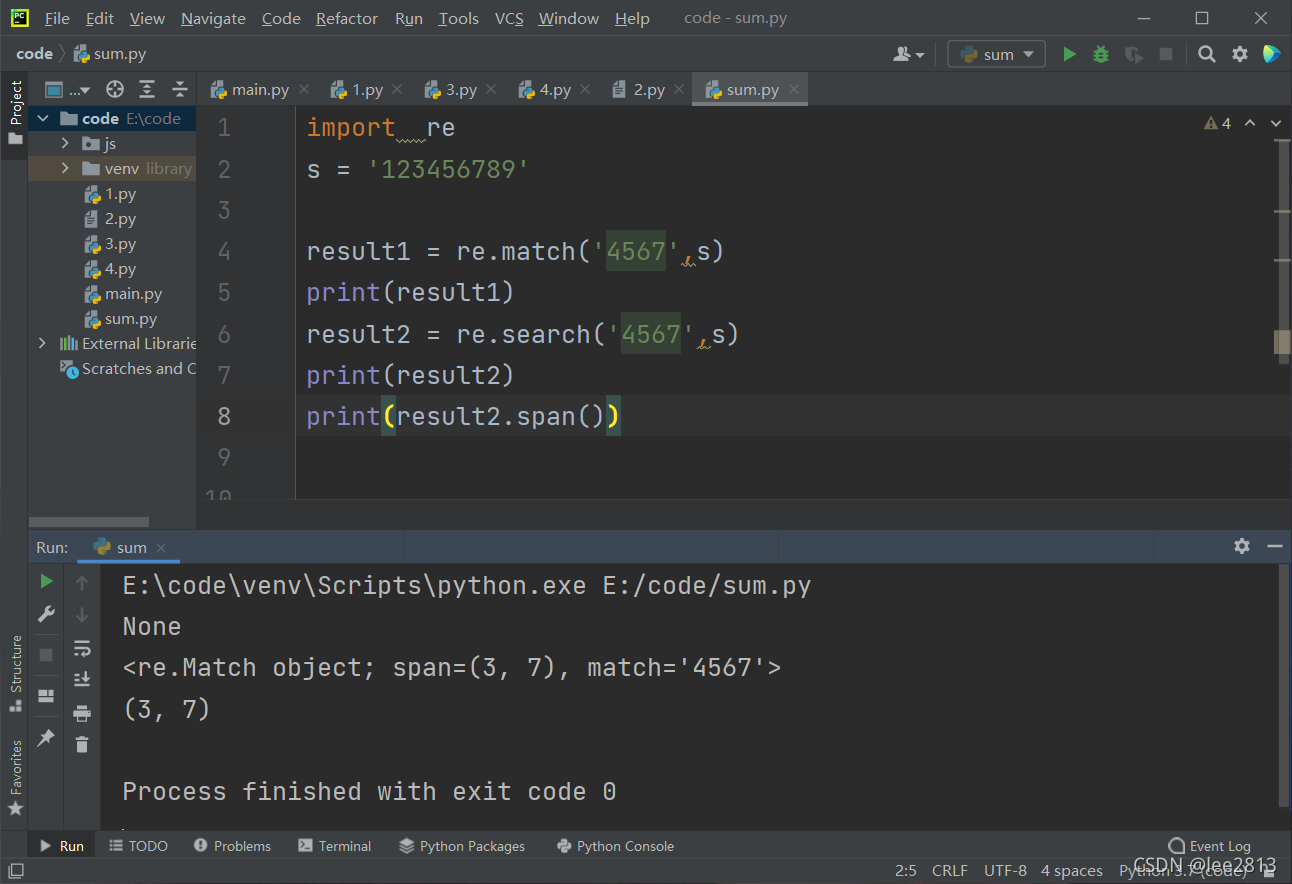
Task: Start debugging with the bug icon
Action: point(1101,54)
